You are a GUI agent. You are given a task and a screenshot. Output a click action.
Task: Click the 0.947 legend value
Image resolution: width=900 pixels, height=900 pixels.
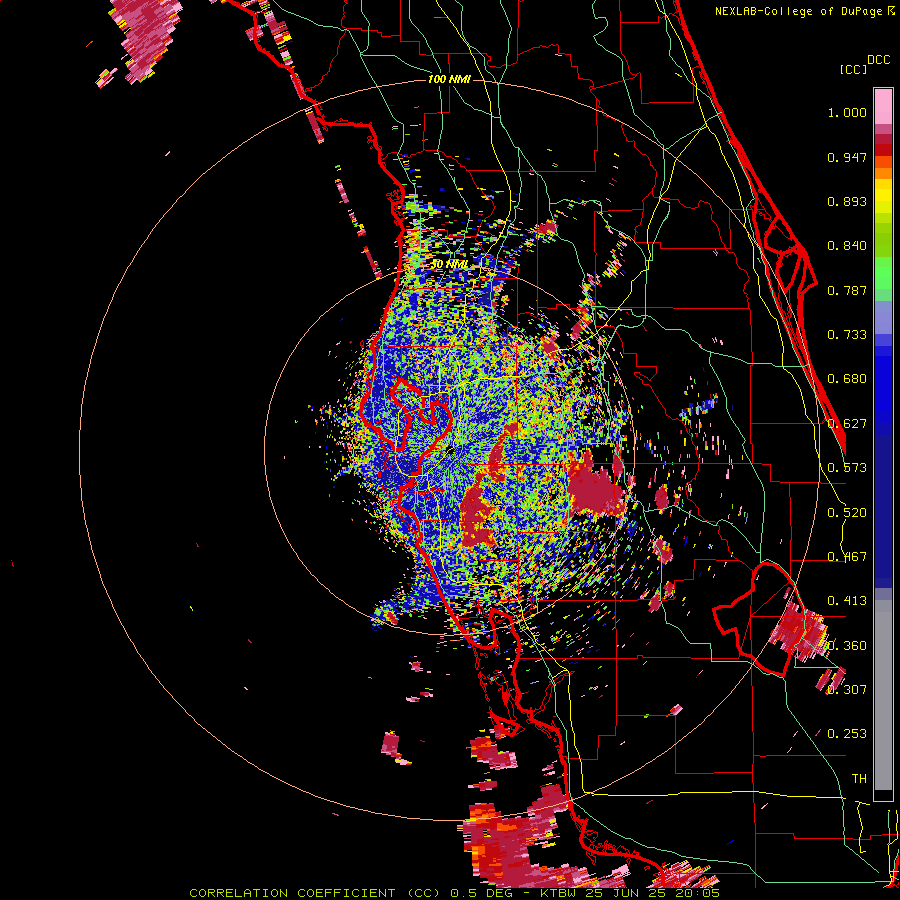pos(847,157)
